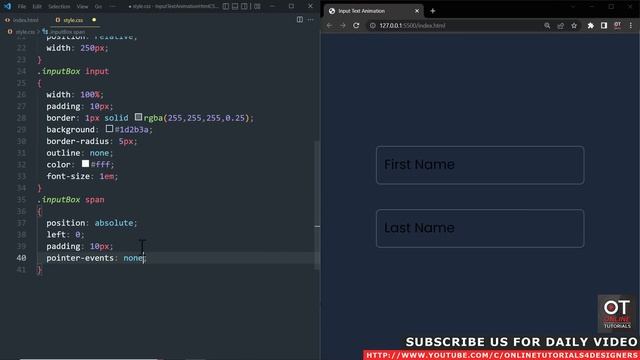The width and height of the screenshot is (640, 360).
Task: Toggle the panel layout icon
Action: (x=235, y=6)
